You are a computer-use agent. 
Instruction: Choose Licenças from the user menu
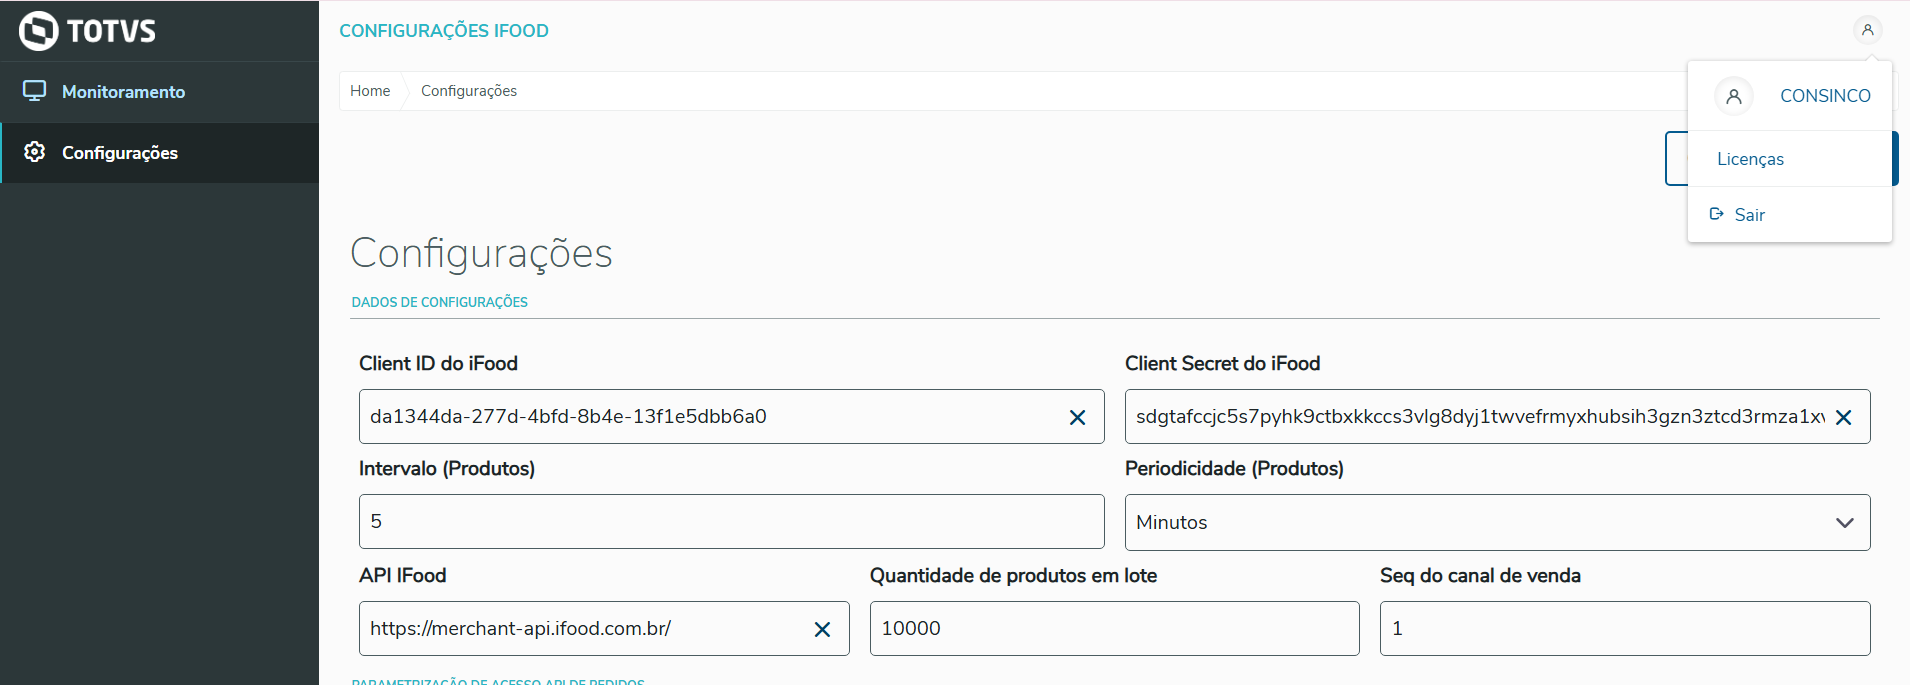[1750, 159]
